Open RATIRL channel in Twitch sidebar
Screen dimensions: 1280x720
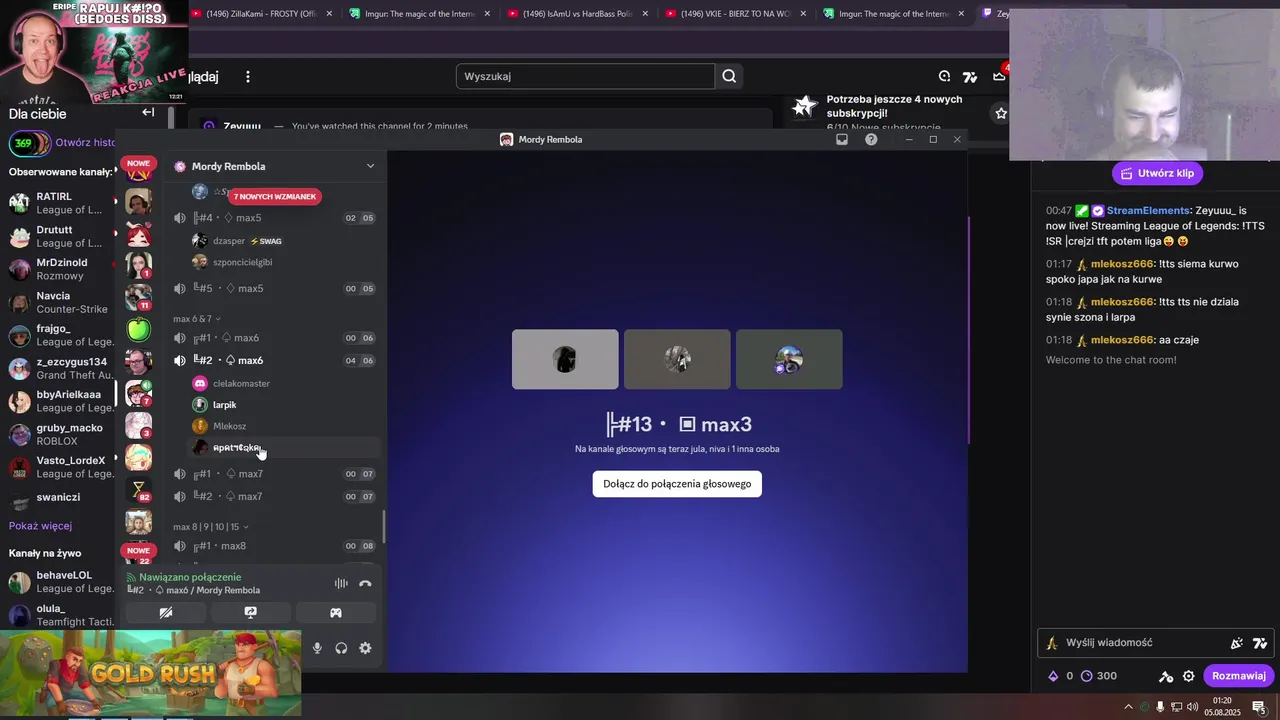[60, 203]
